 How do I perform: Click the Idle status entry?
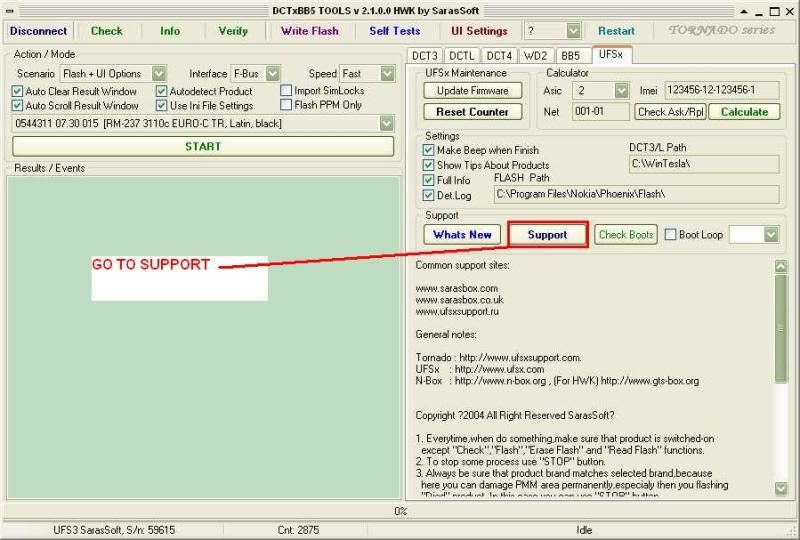[x=584, y=530]
